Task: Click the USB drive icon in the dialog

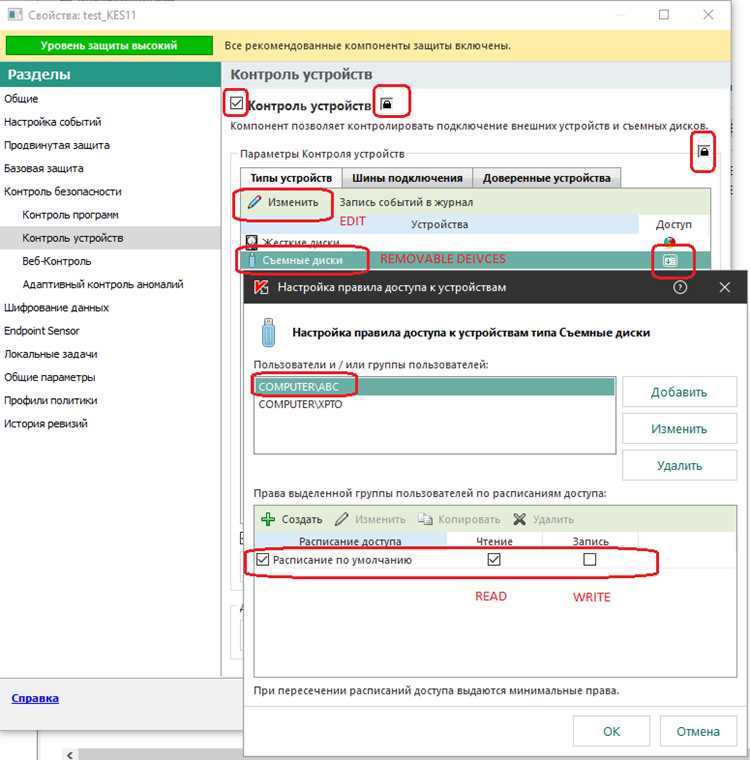Action: tap(268, 332)
